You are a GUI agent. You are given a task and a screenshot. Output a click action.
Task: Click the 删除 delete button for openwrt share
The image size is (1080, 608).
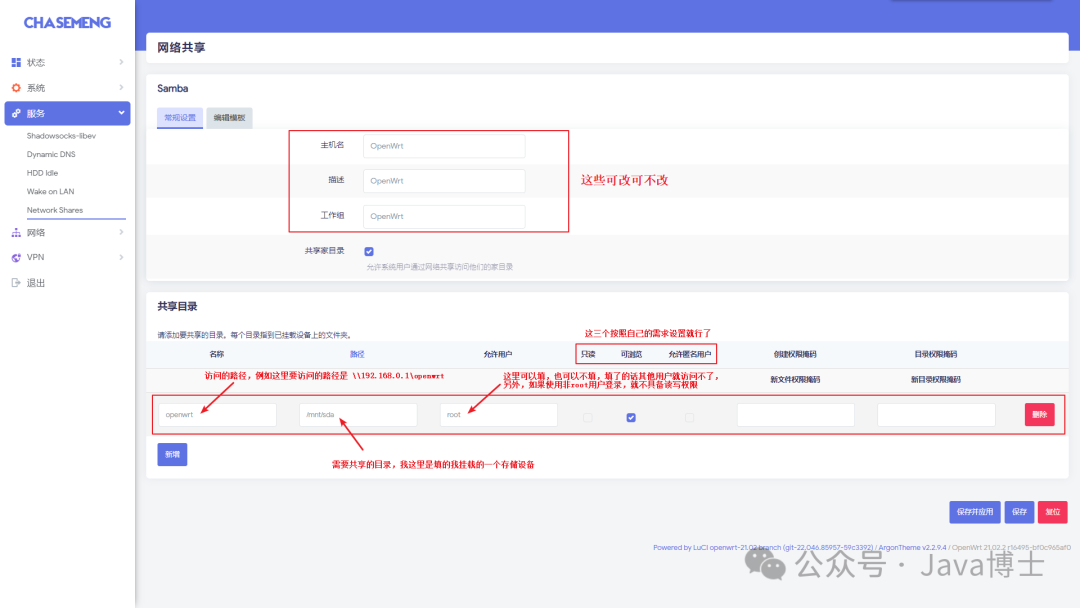1039,414
